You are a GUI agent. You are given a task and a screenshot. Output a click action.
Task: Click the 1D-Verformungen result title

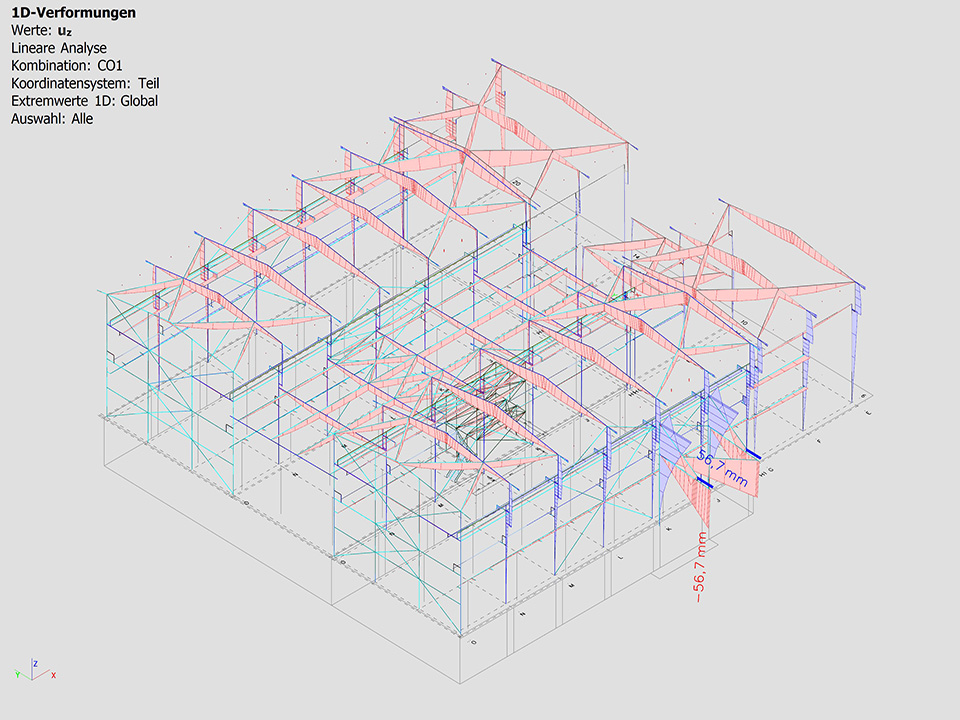(x=73, y=13)
